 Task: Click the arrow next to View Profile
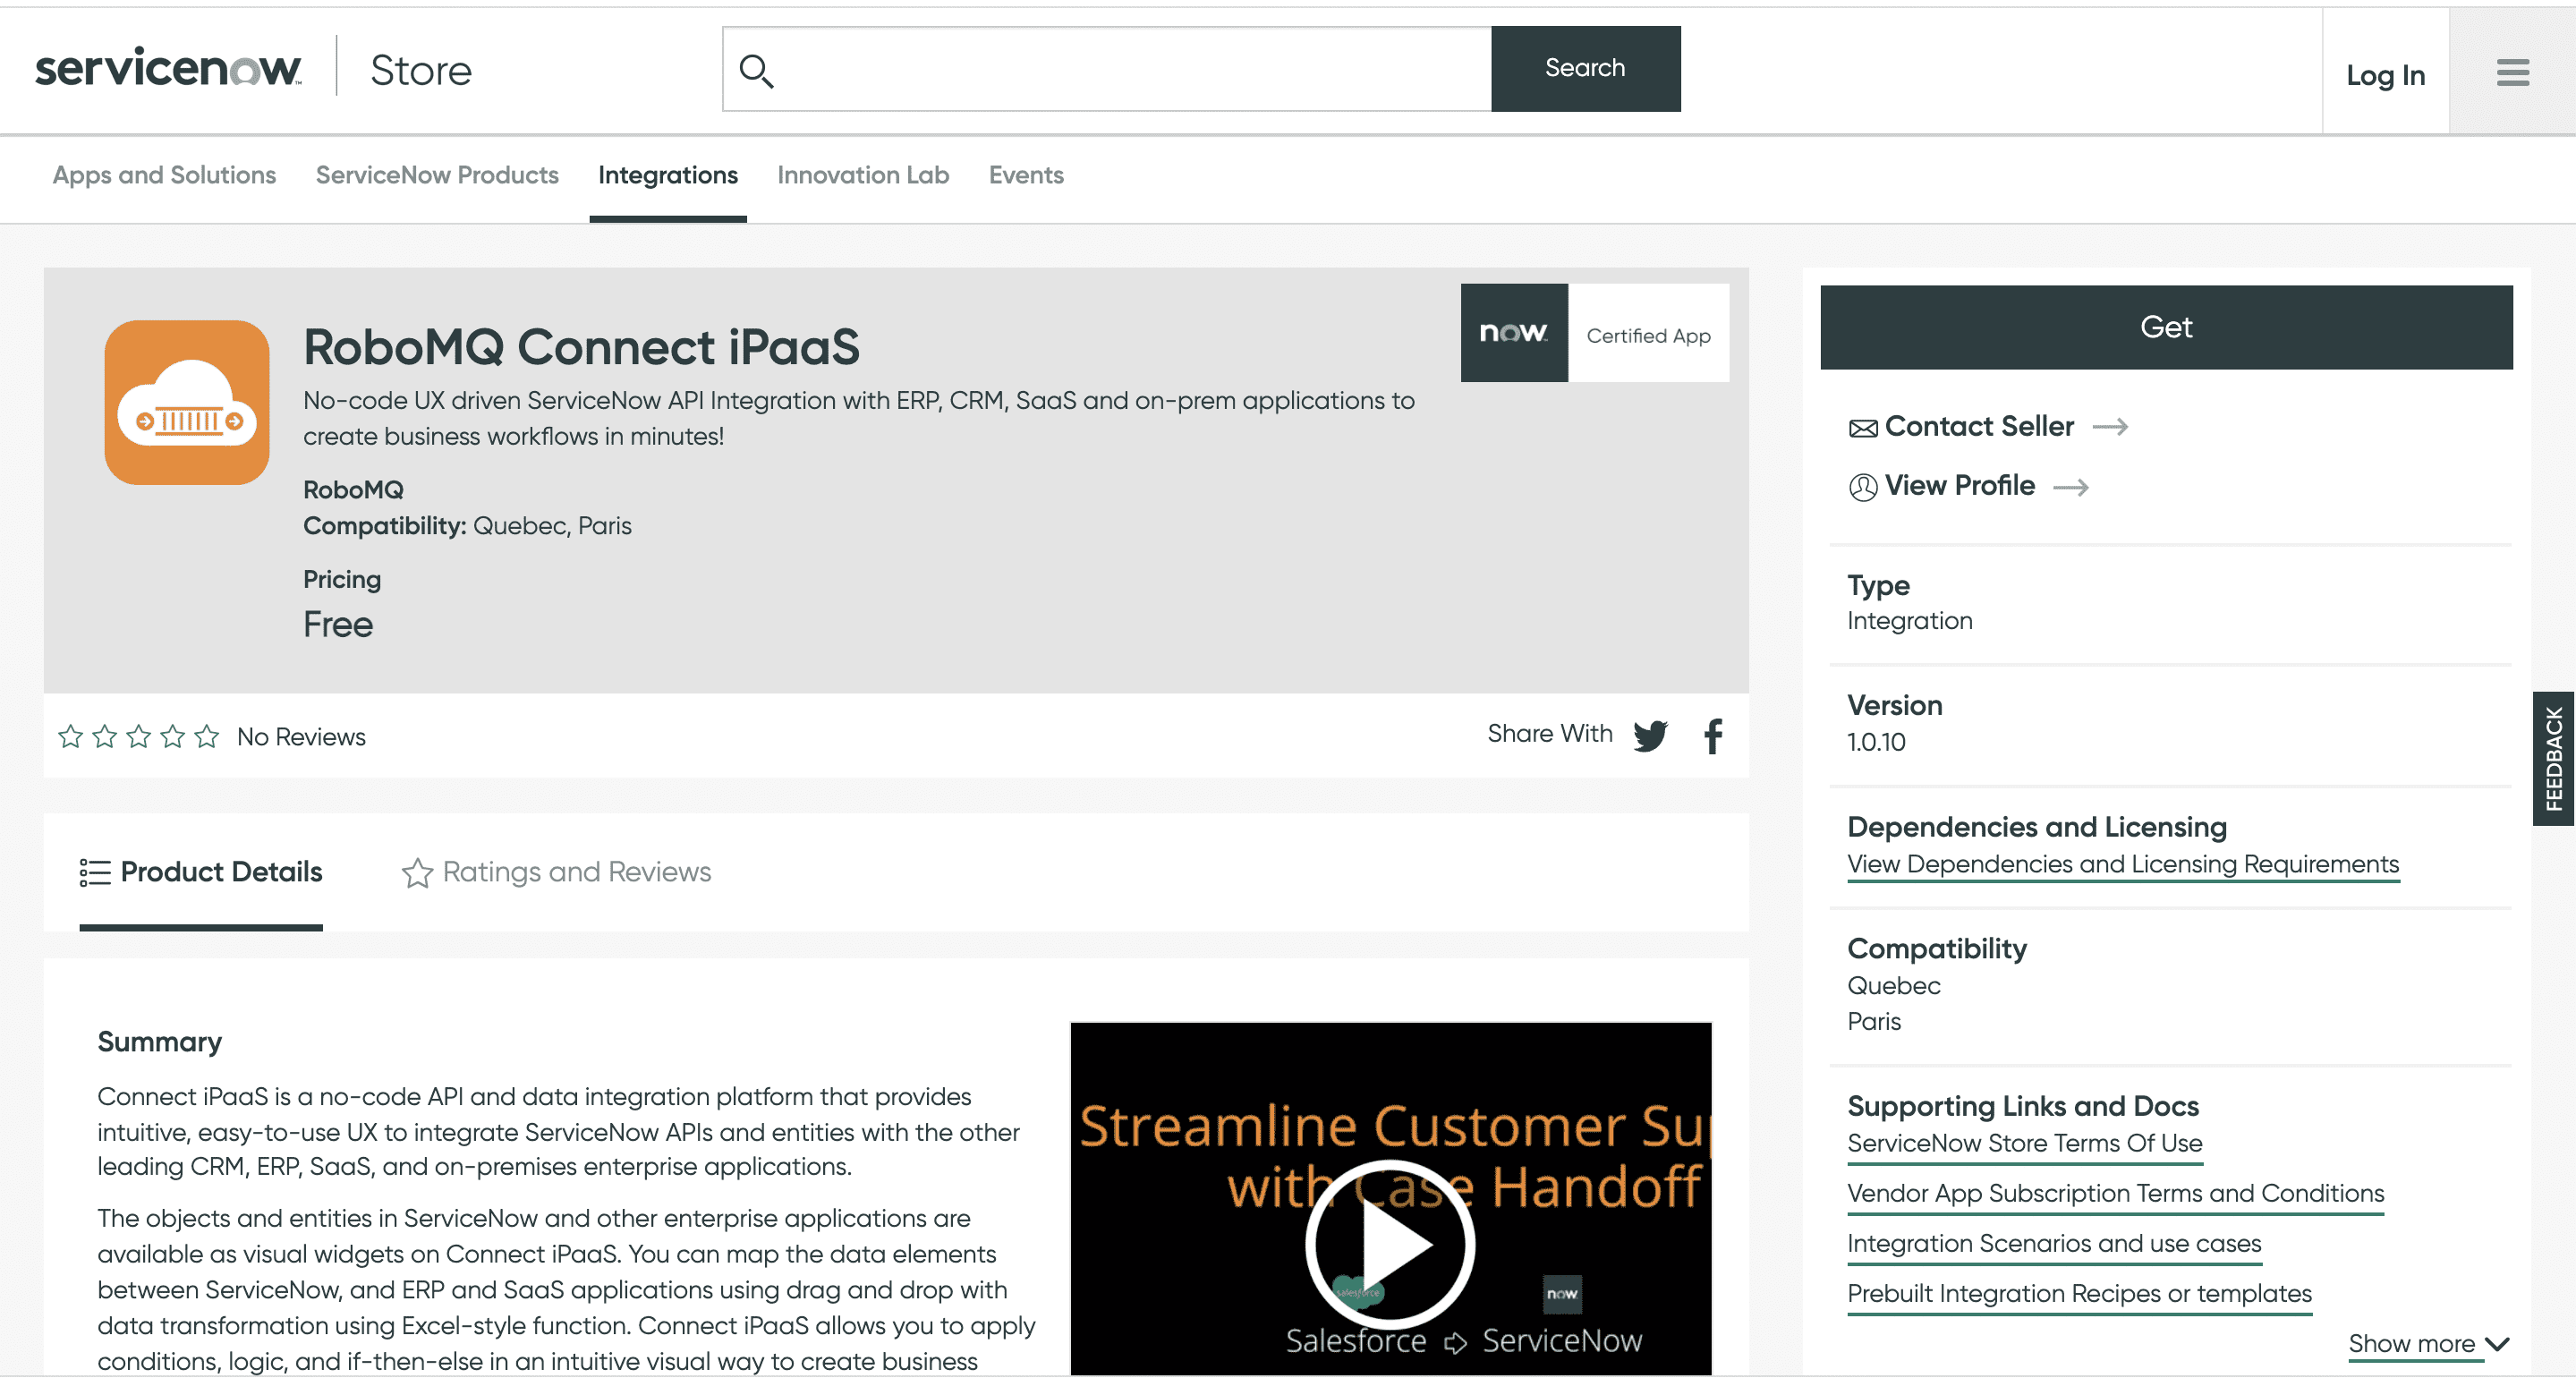pos(2071,487)
